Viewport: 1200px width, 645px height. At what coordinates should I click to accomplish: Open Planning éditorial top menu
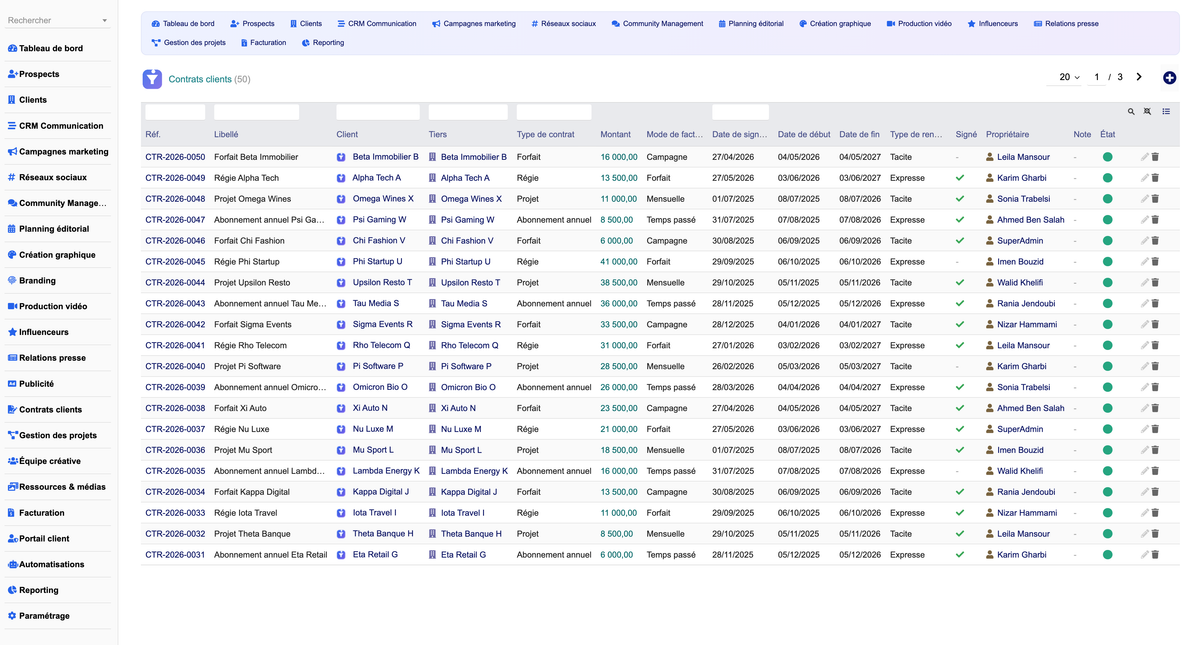click(751, 24)
